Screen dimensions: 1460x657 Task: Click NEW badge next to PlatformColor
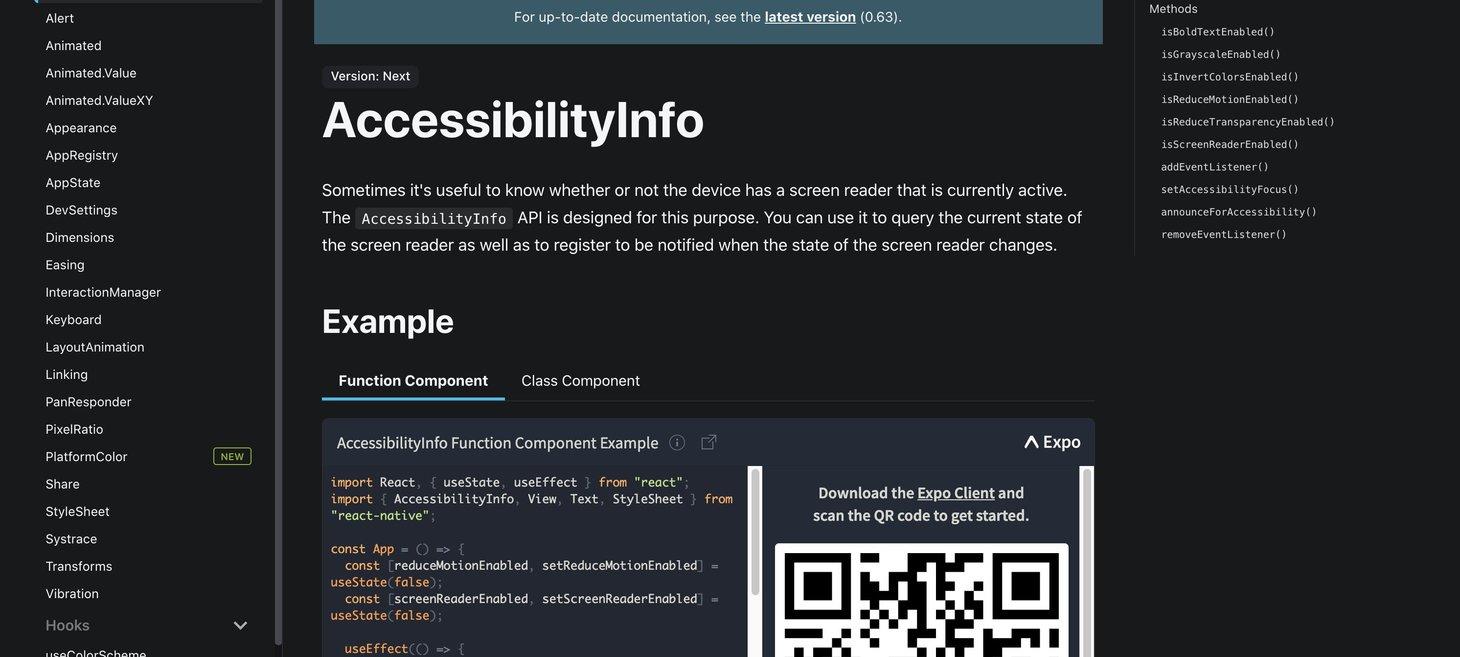[232, 457]
